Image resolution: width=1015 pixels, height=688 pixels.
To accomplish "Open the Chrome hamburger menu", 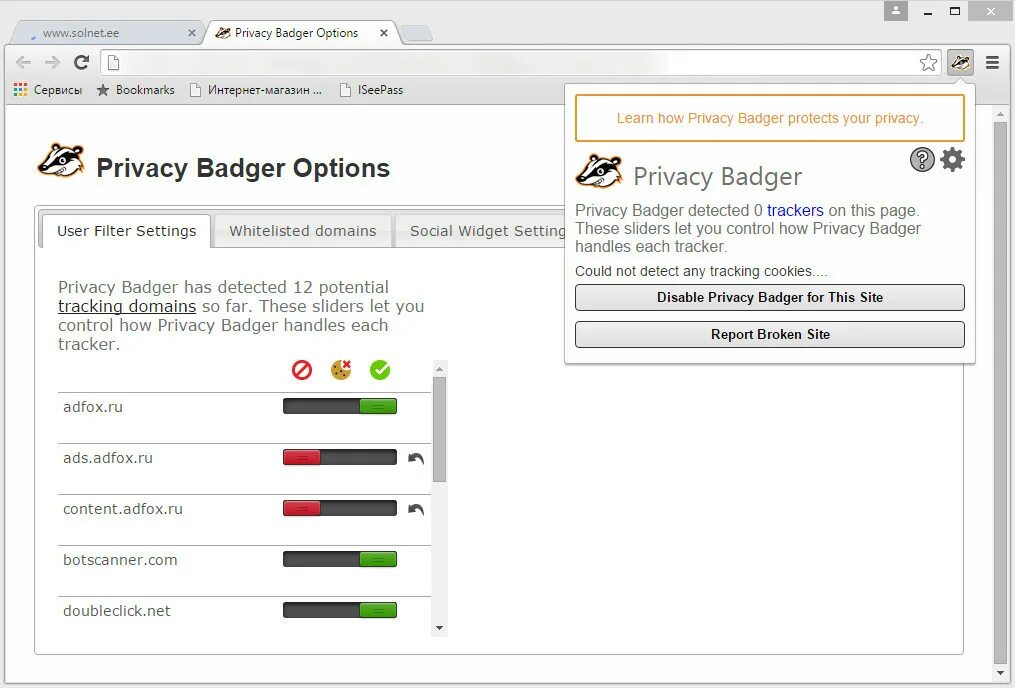I will (x=992, y=63).
